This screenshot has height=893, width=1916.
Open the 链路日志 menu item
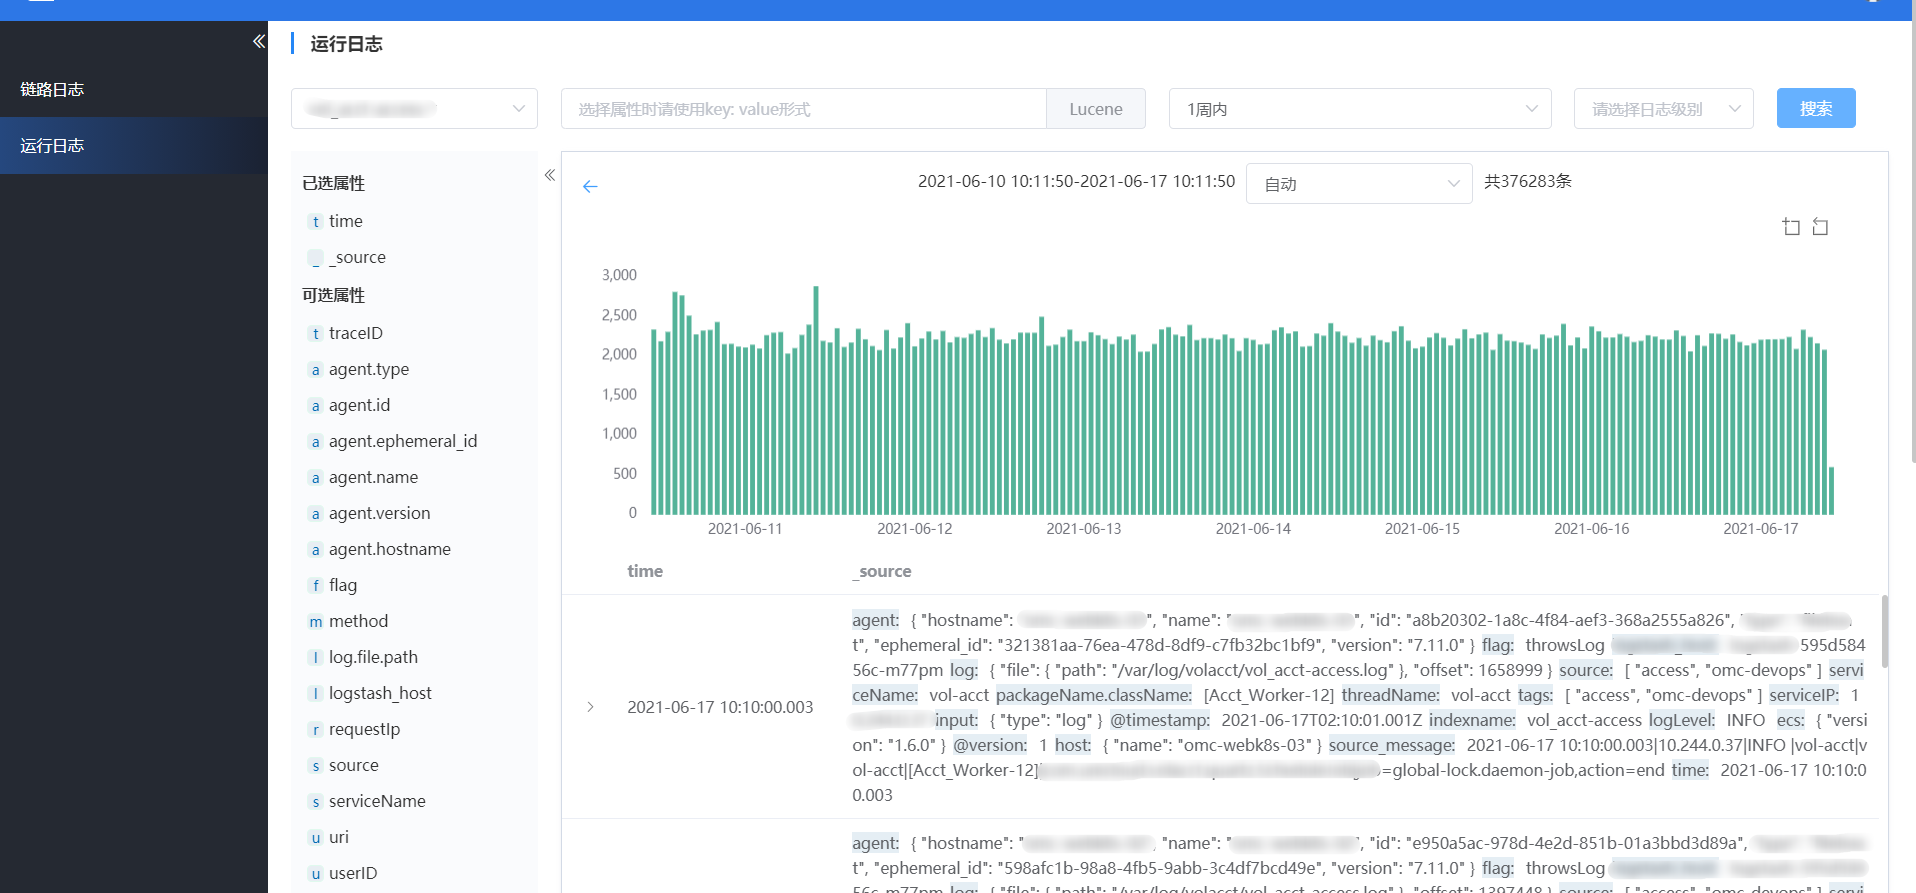[52, 89]
